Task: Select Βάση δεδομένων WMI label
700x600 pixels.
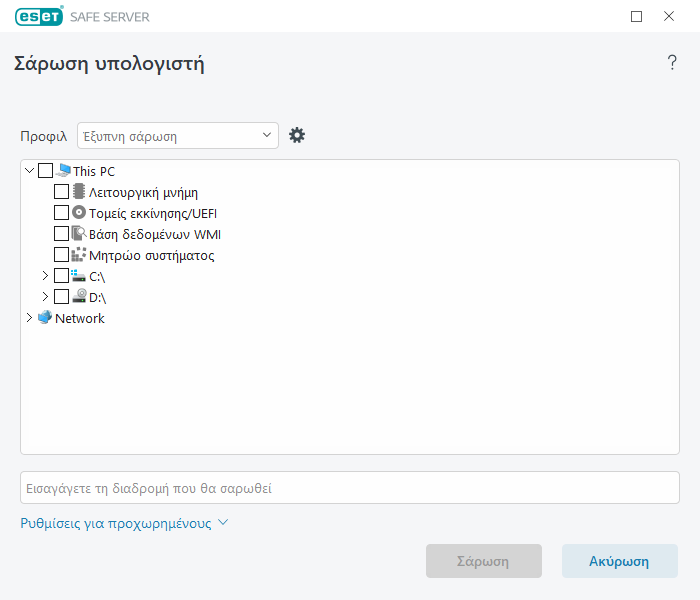Action: [155, 234]
